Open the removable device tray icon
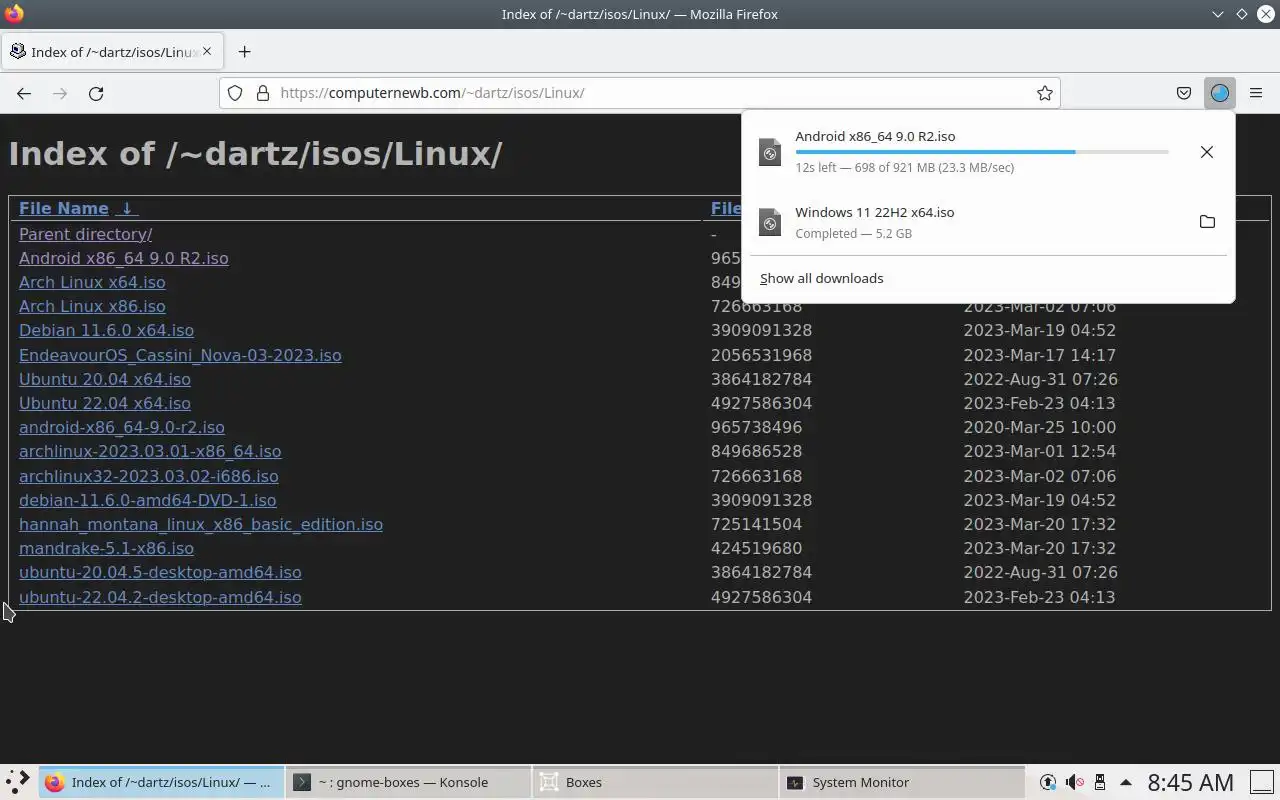The image size is (1280, 800). (1100, 782)
